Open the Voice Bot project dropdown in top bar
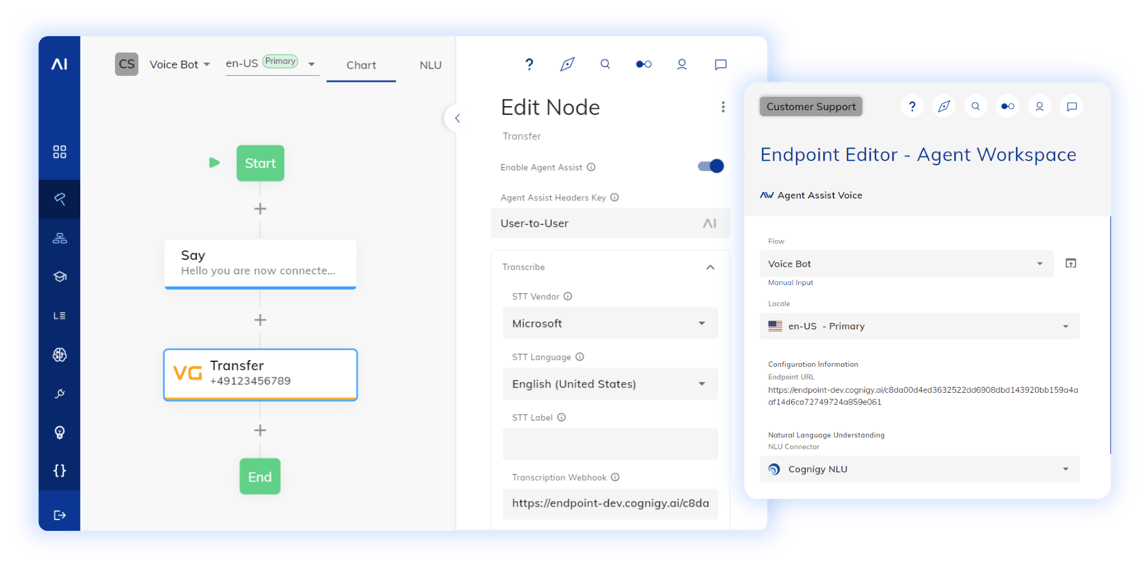The image size is (1146, 567). pyautogui.click(x=180, y=64)
